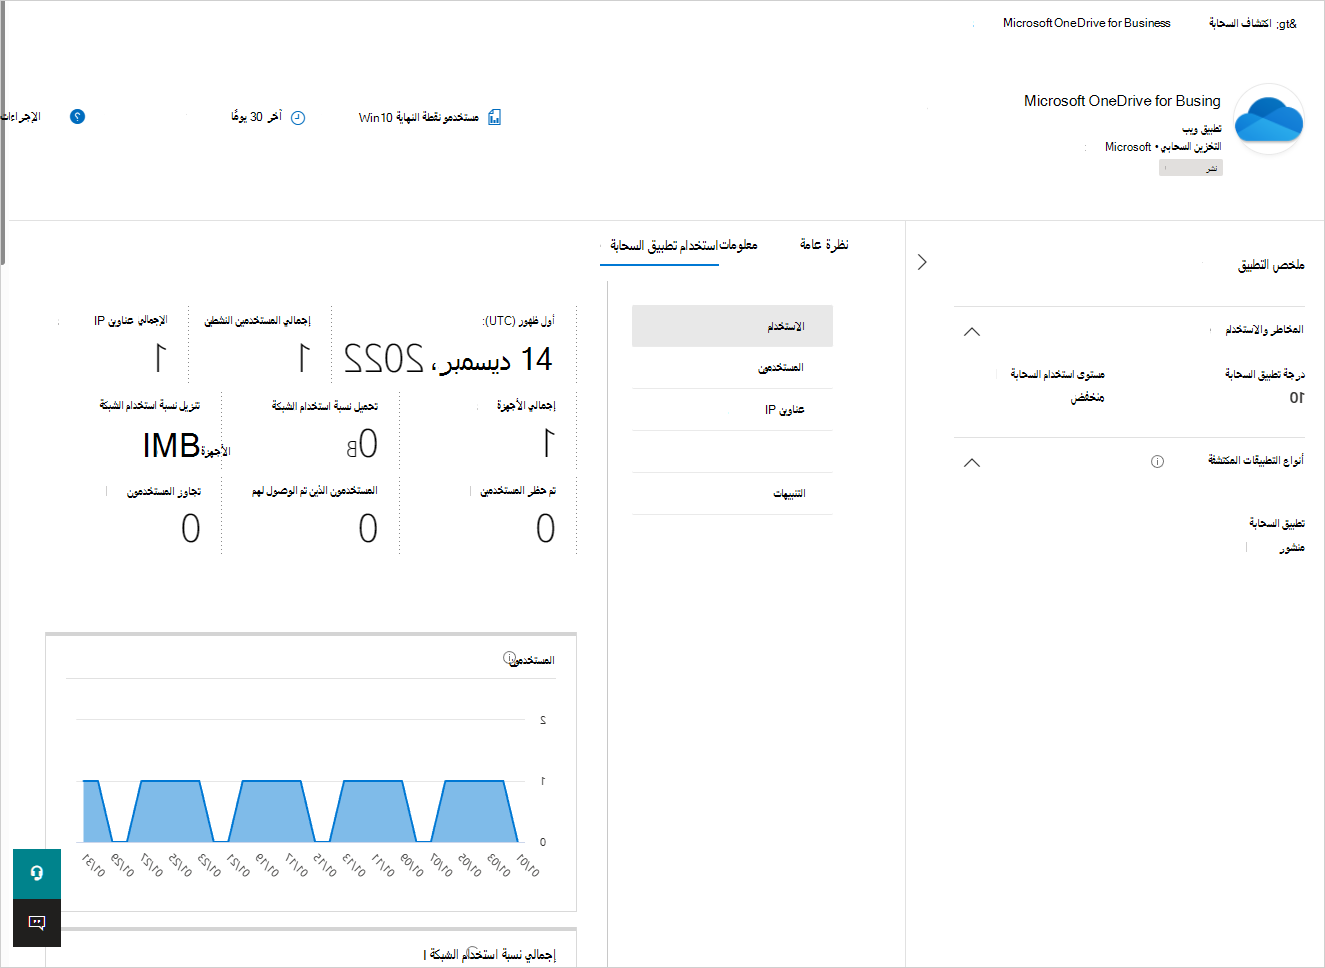1325x968 pixels.
Task: Open the feedback chat button
Action: 37,923
